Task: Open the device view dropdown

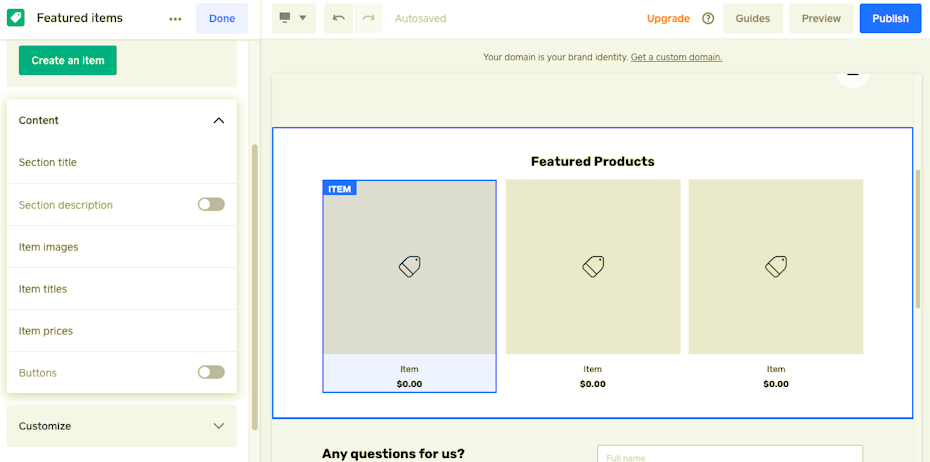Action: [293, 18]
